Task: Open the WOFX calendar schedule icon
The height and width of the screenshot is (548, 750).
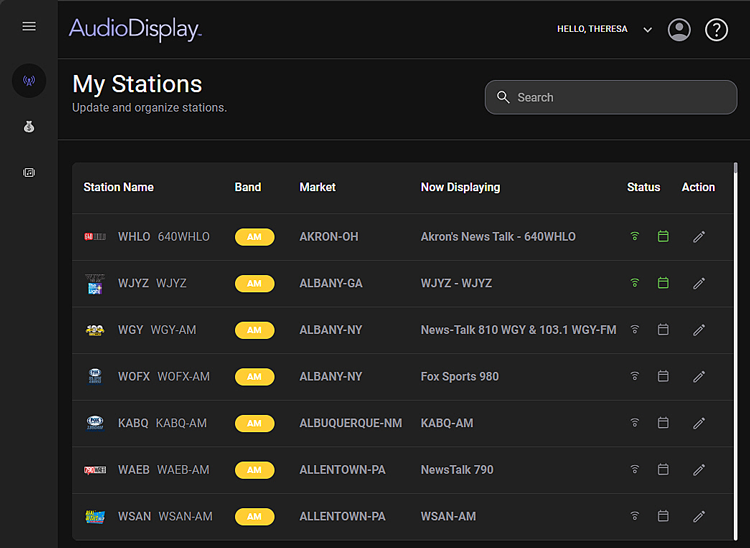Action: pos(663,376)
